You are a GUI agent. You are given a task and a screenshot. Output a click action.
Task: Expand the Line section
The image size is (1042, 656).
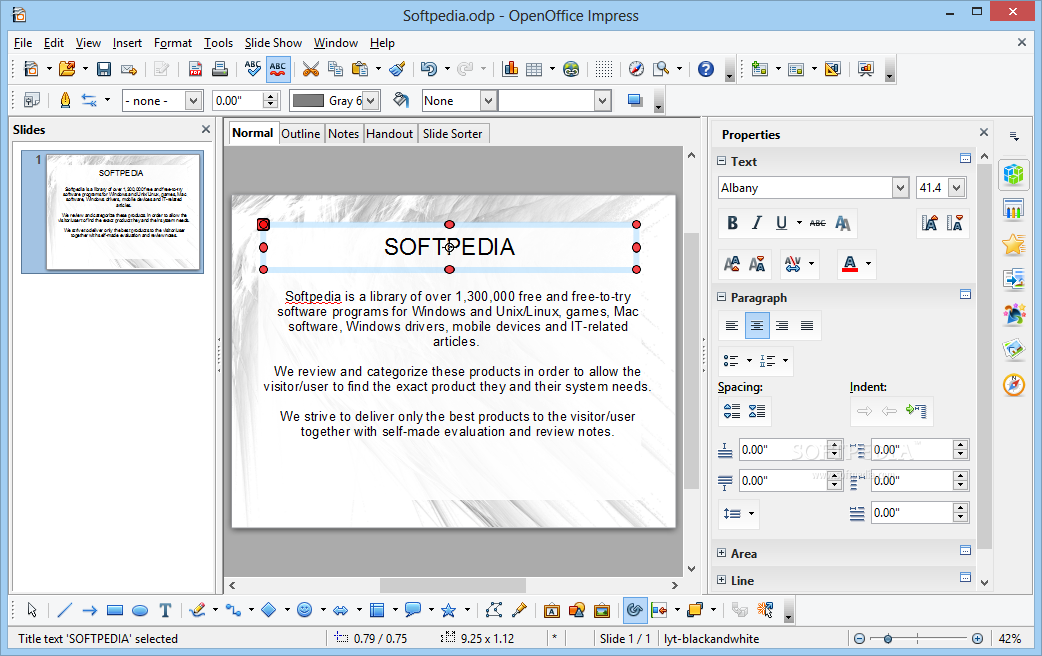coord(722,580)
